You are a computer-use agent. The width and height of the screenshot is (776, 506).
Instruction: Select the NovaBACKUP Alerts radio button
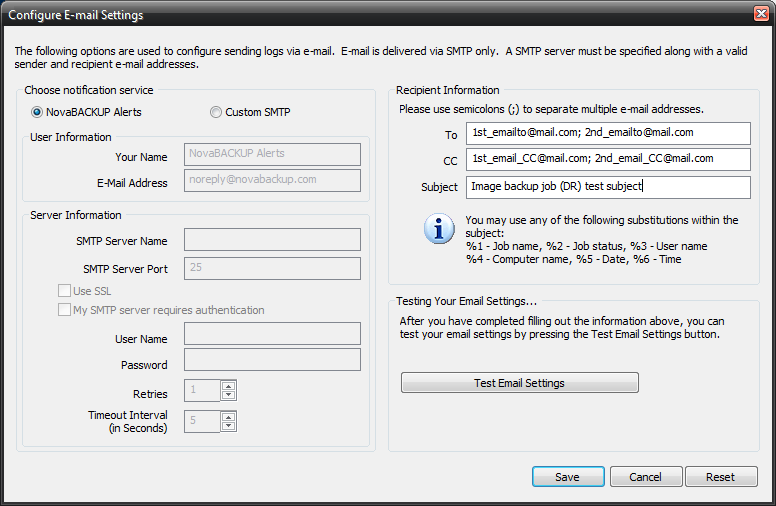(x=37, y=112)
